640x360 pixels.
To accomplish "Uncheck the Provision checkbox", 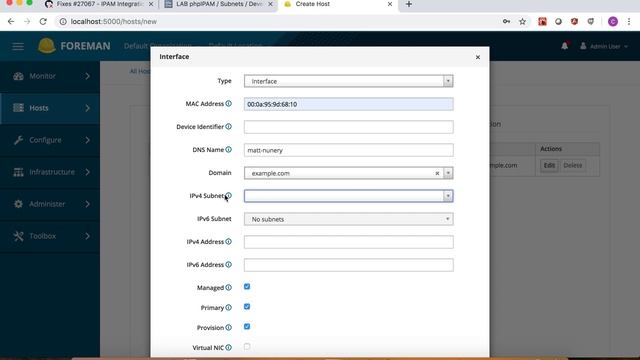I will [247, 327].
